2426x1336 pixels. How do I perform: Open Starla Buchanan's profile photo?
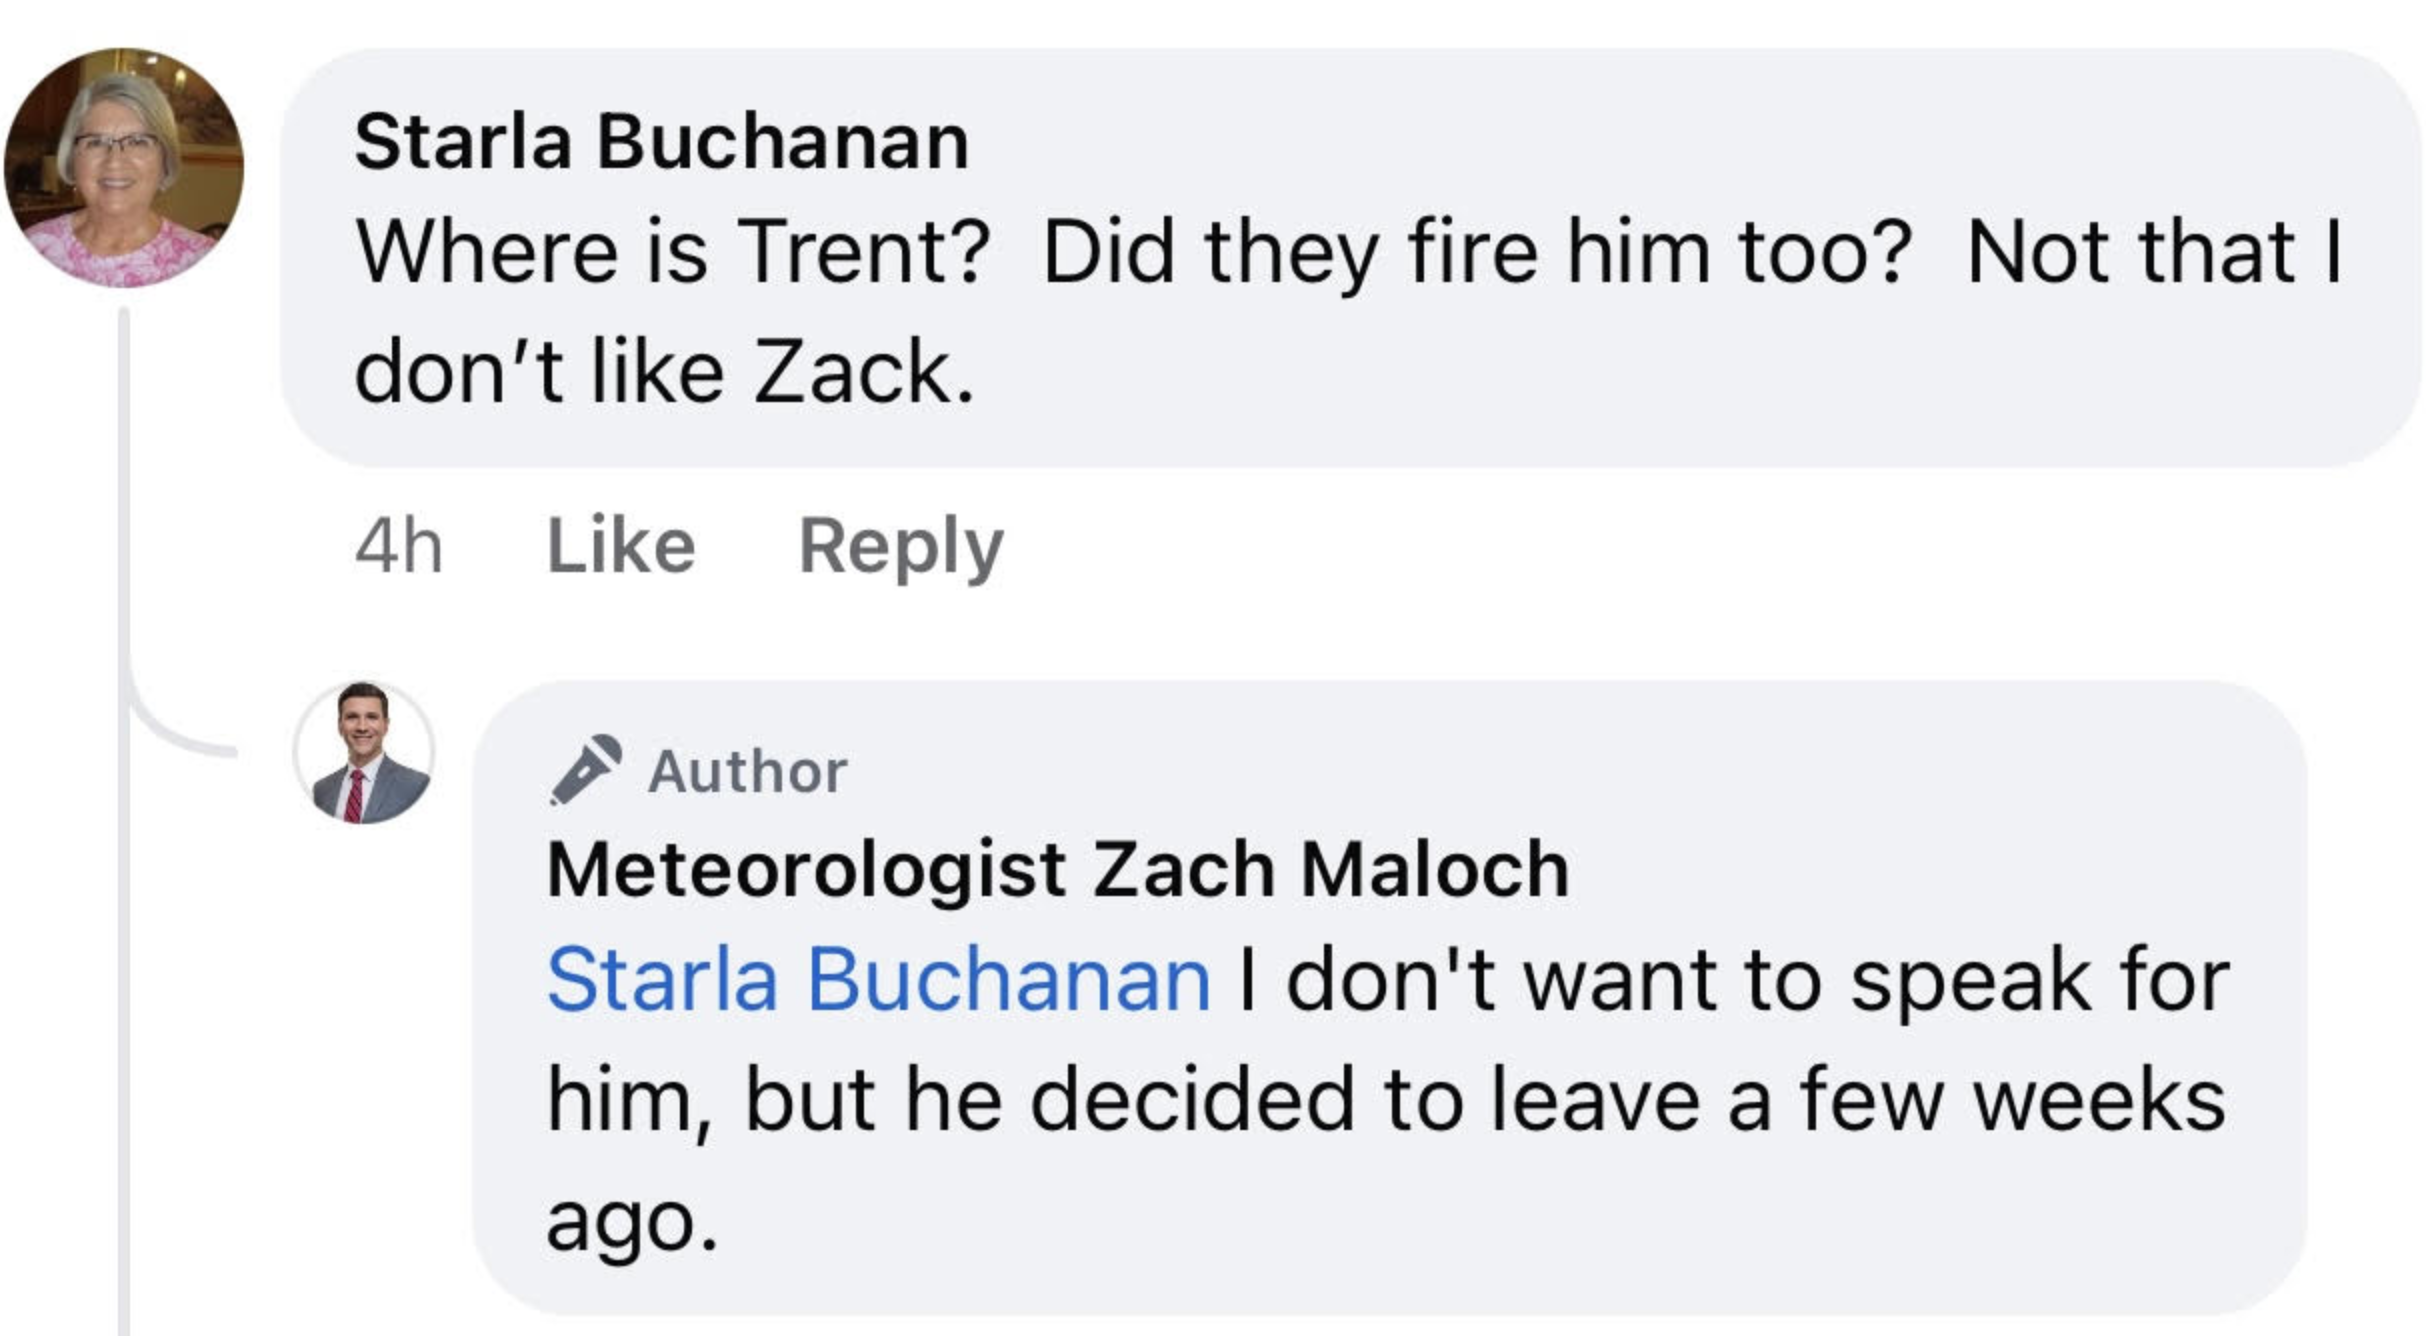tap(124, 168)
